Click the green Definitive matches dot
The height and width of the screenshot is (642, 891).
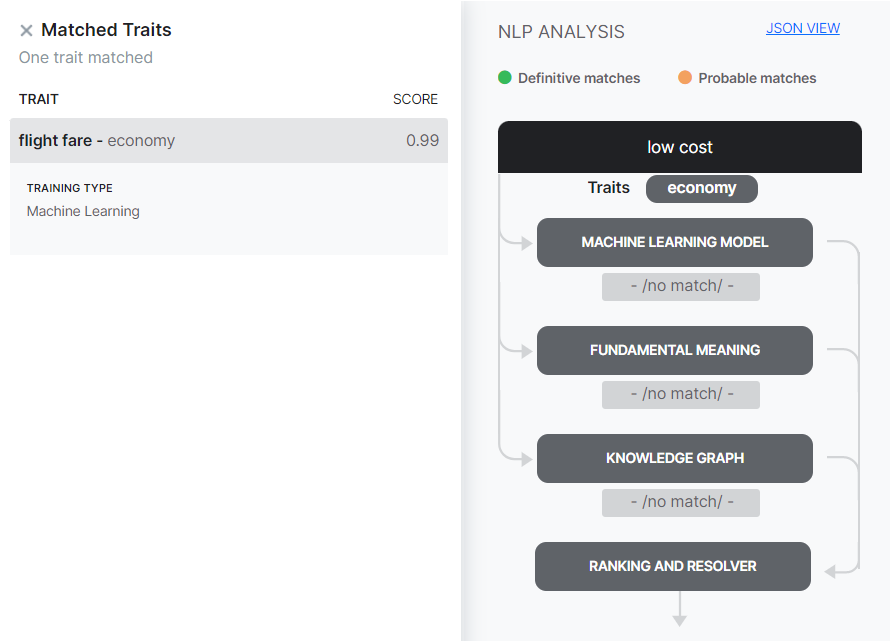point(505,78)
